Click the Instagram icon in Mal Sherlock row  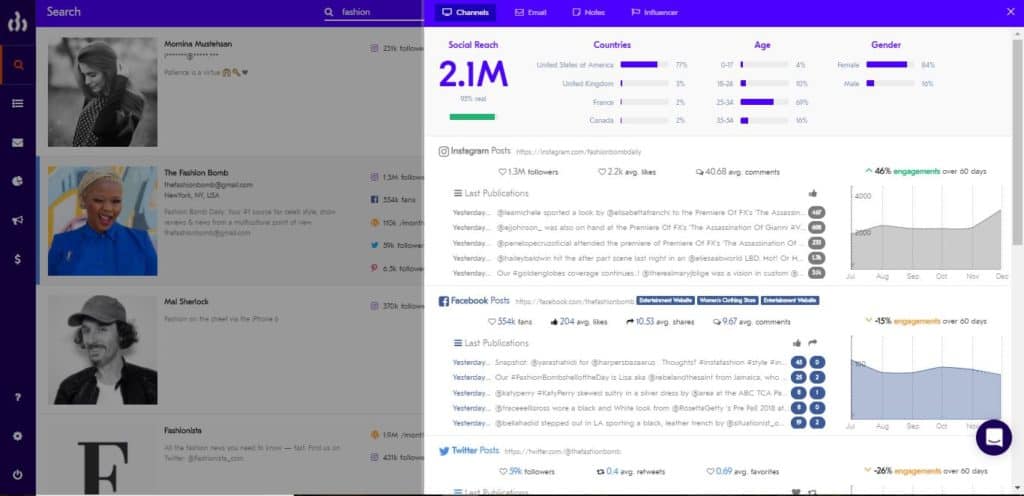coord(375,305)
